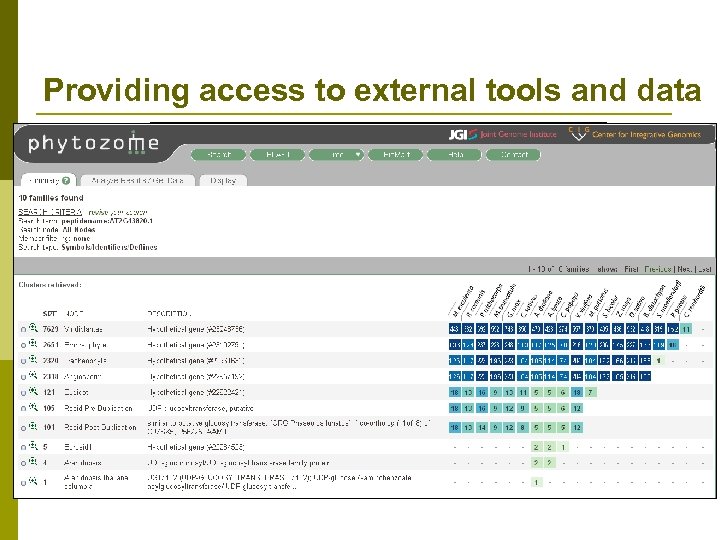This screenshot has height=540, width=720.
Task: Click the CIG Center for Integrative Genomics logo
Action: [635, 134]
